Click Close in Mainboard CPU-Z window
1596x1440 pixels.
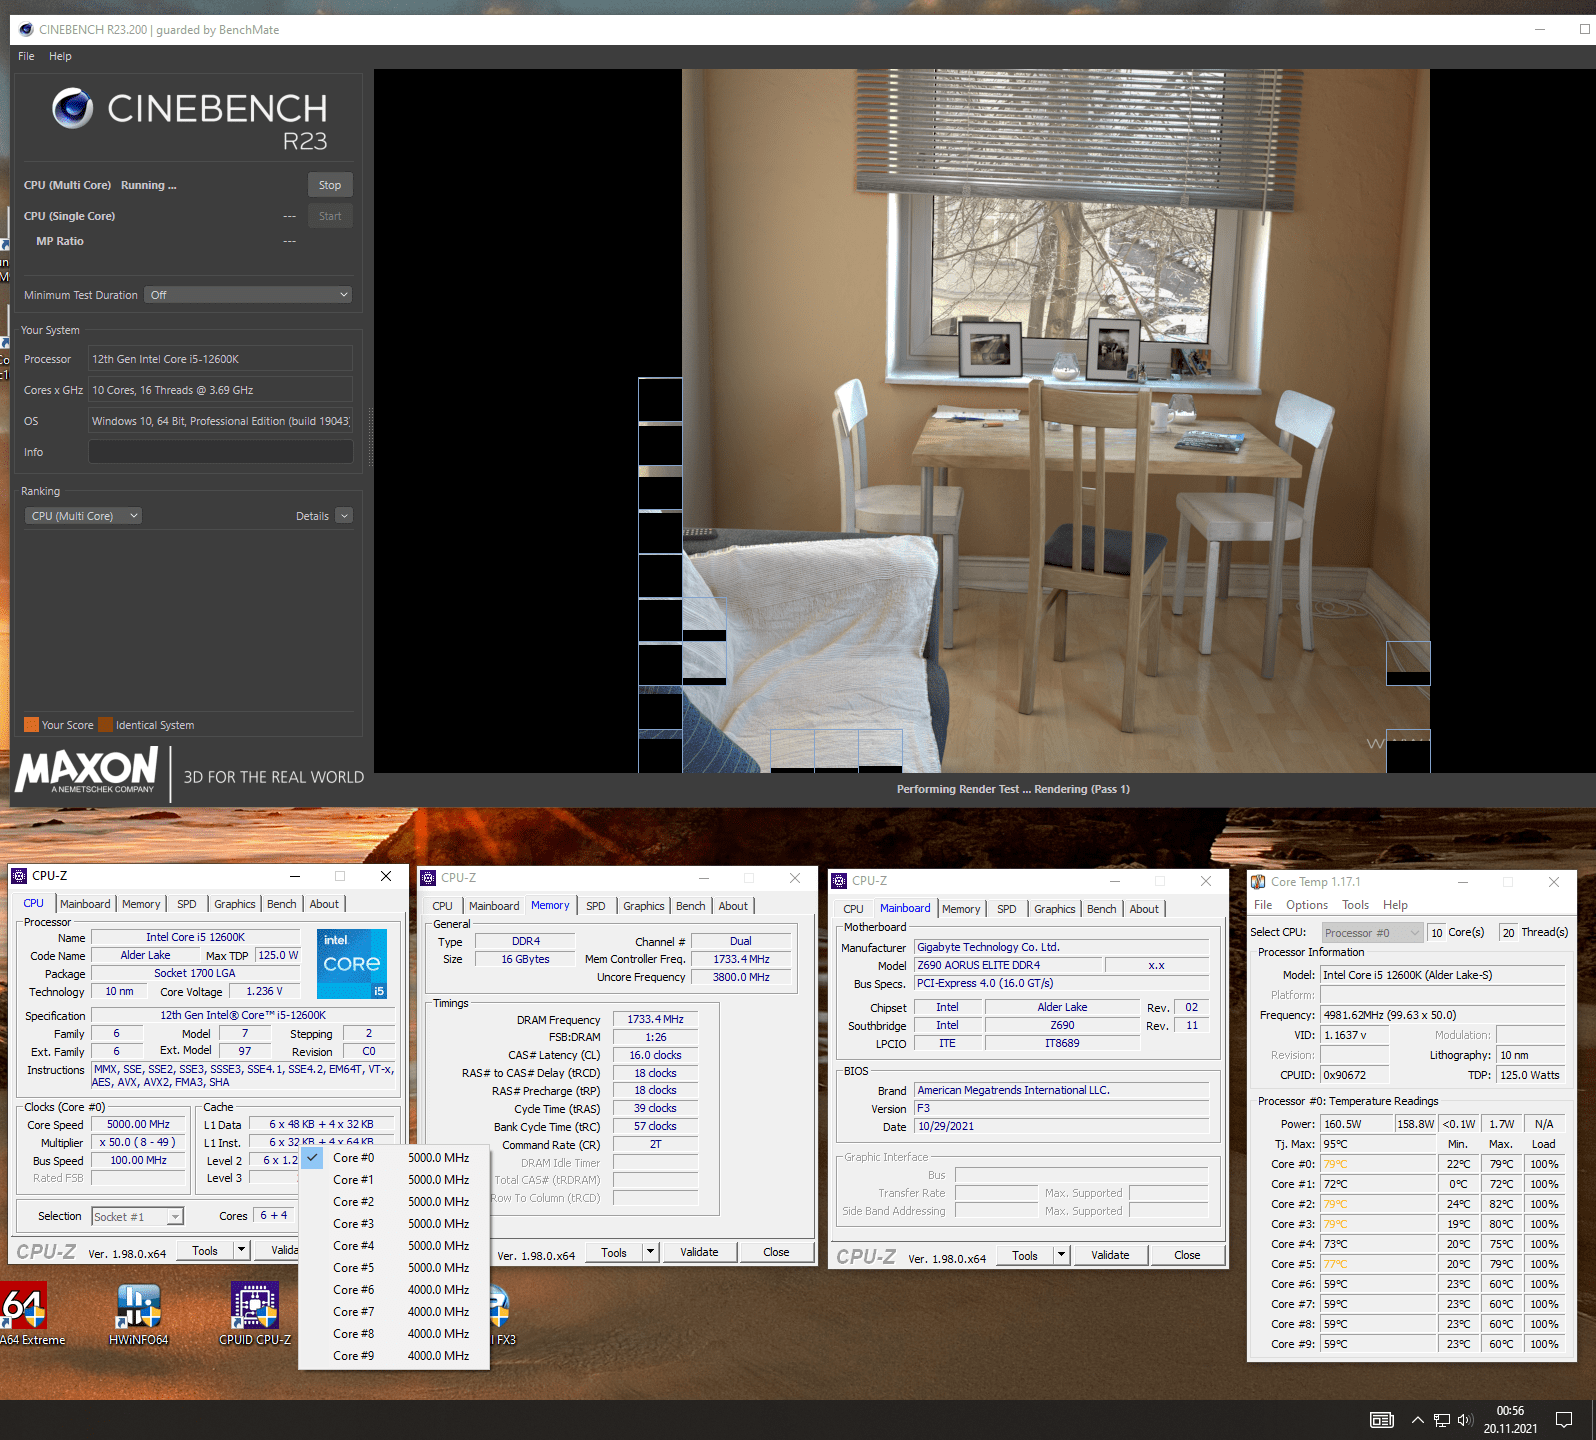point(1187,1255)
